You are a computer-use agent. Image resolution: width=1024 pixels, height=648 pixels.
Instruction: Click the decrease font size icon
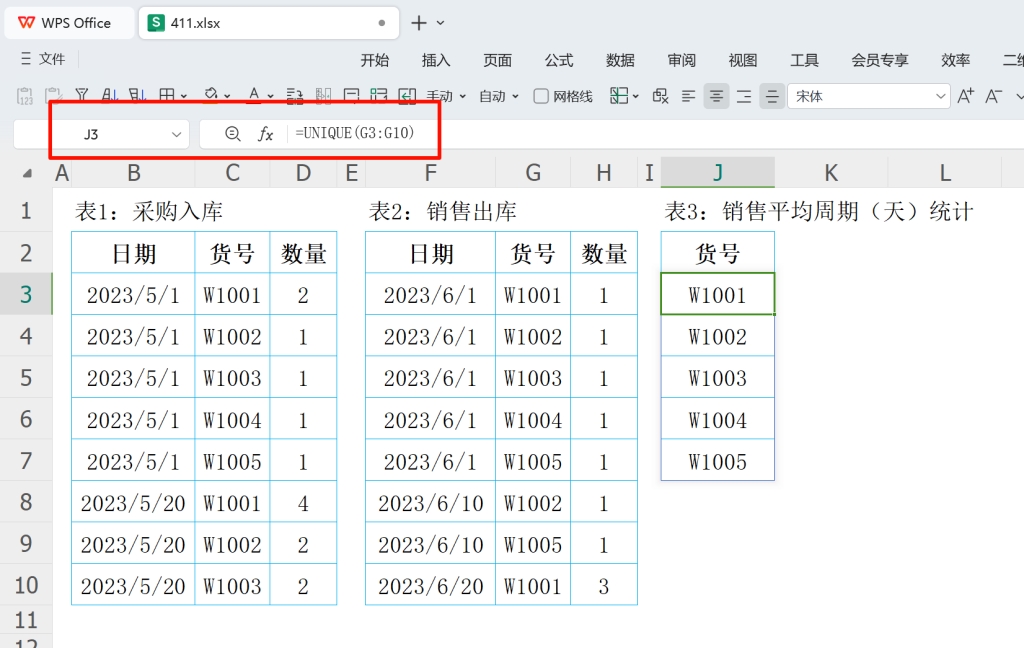(993, 96)
